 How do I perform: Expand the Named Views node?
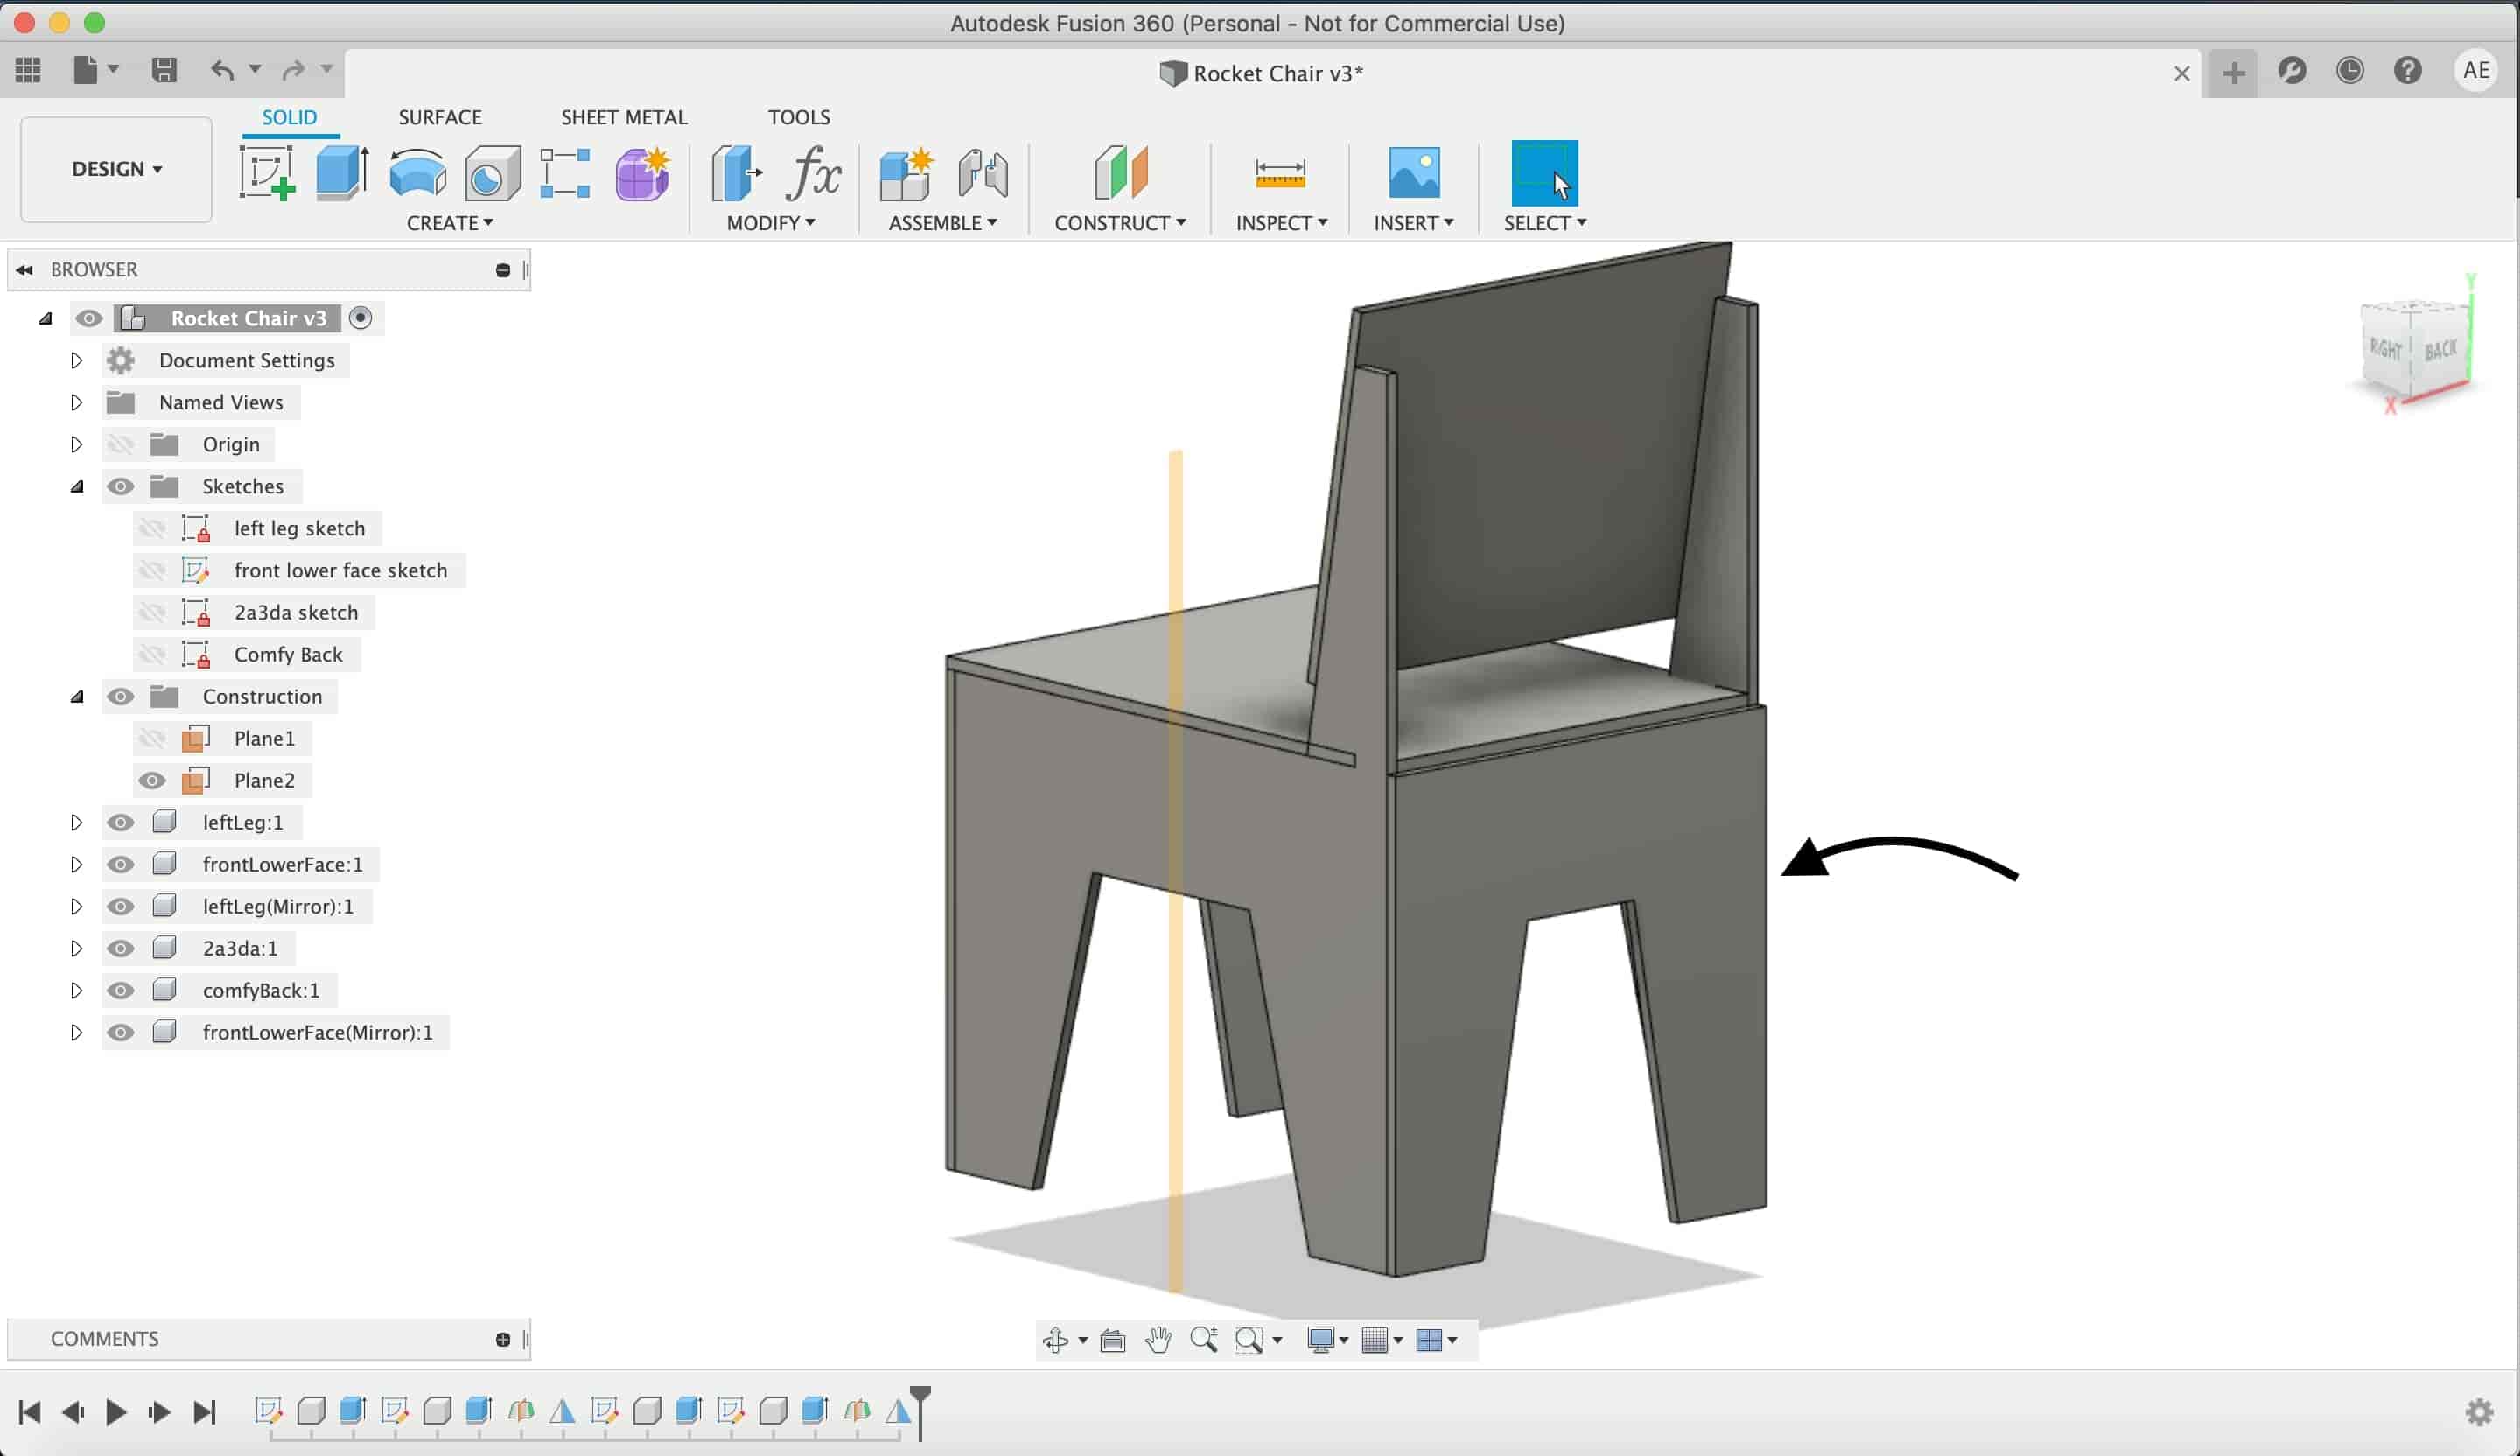coord(76,402)
